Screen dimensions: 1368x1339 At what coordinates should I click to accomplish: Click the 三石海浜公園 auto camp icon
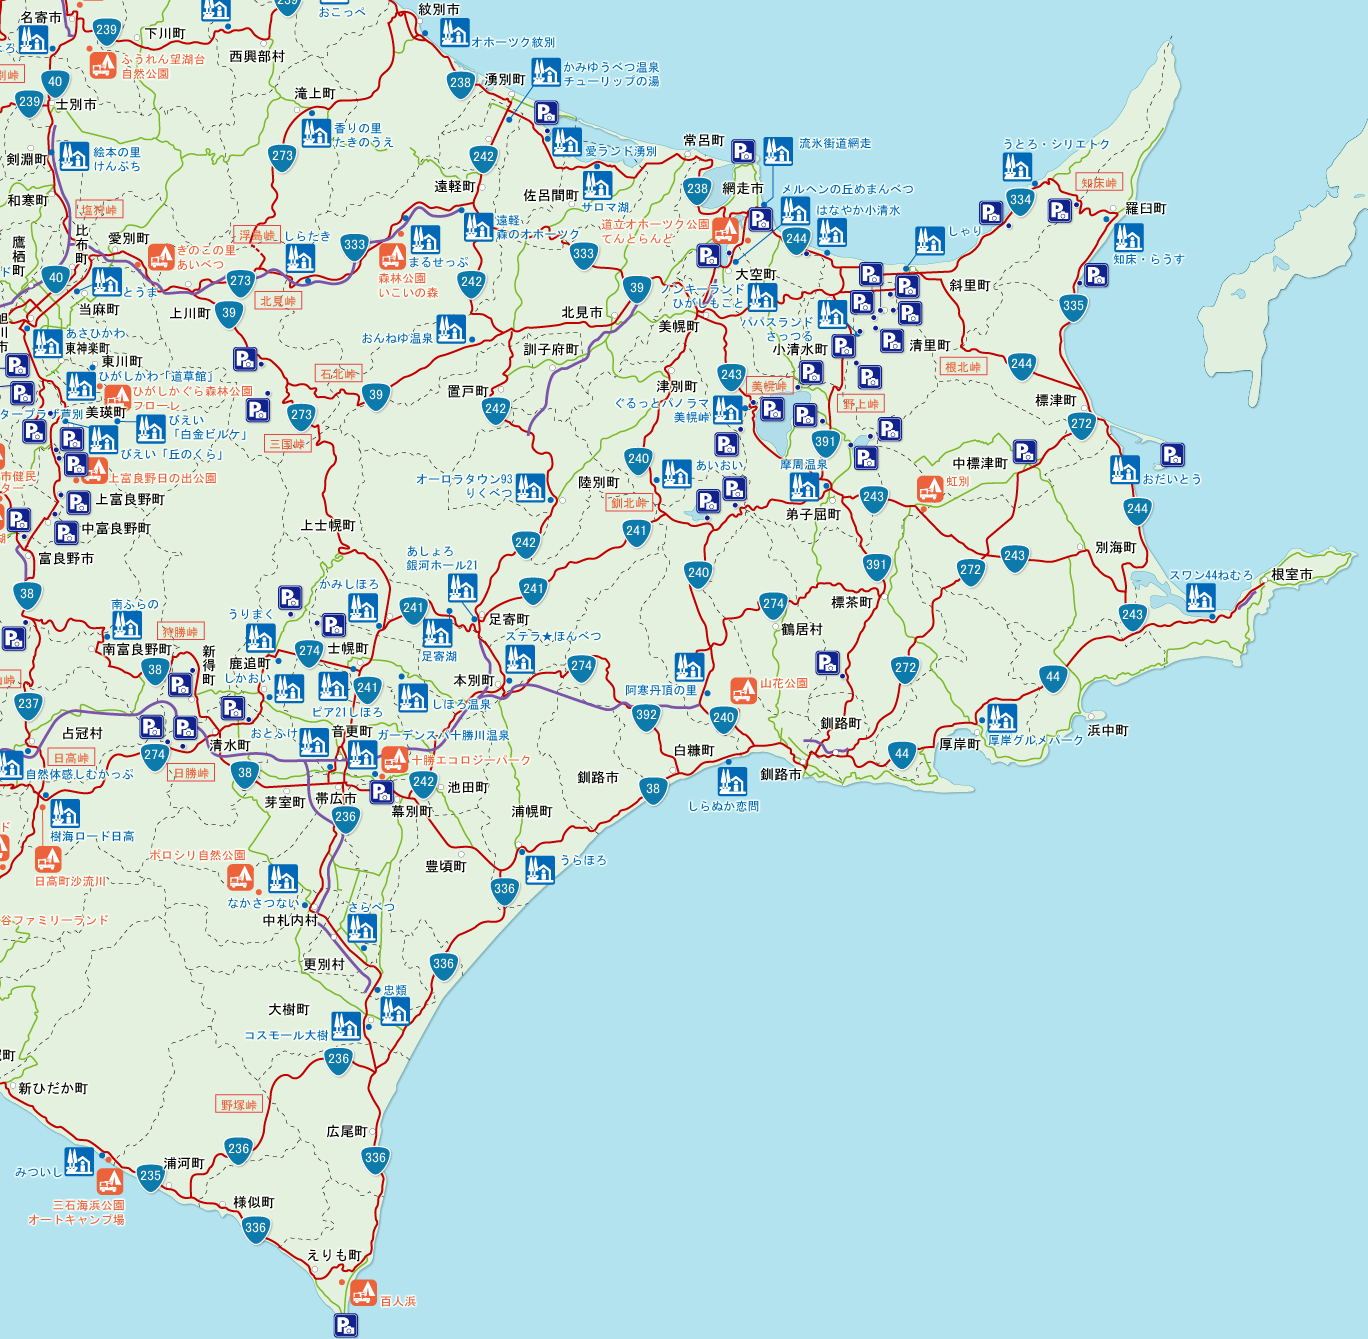click(x=110, y=1181)
